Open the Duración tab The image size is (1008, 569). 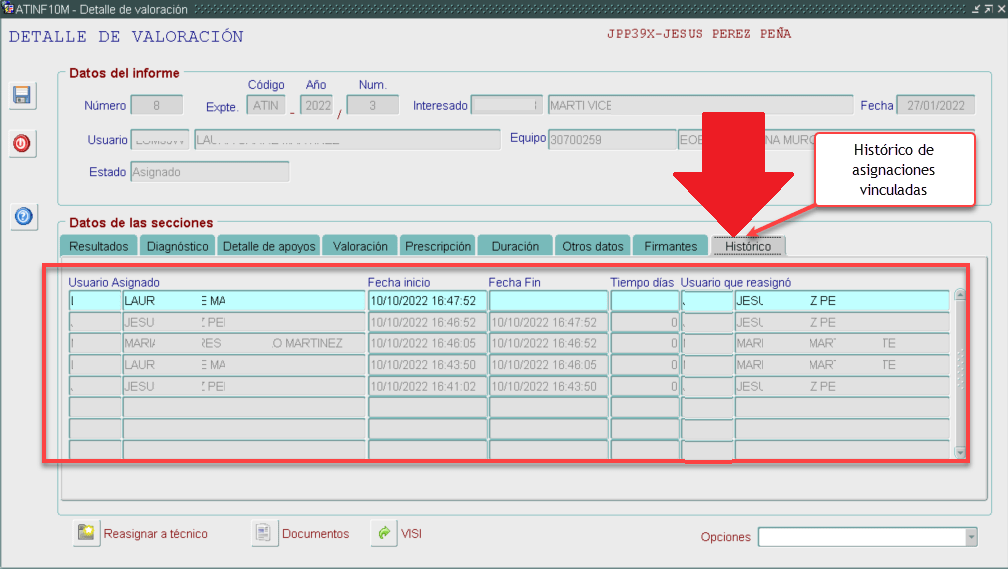tap(515, 246)
